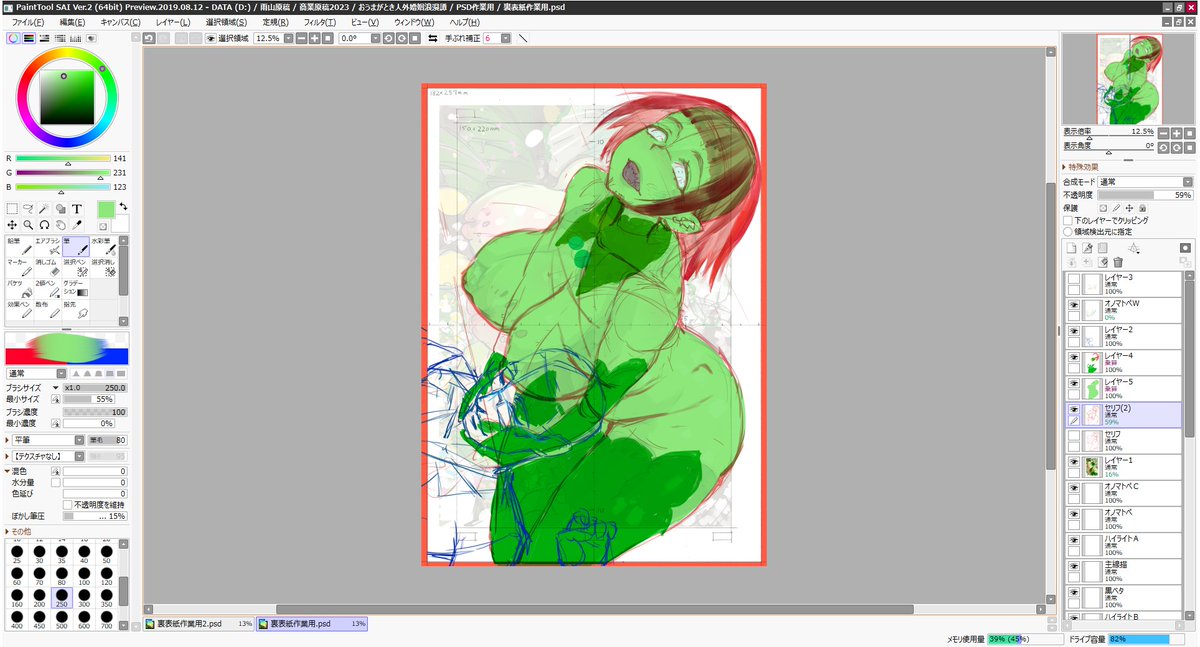Click toolbar zoom out minus button
Viewport: 1200px width, 647px height.
[301, 38]
